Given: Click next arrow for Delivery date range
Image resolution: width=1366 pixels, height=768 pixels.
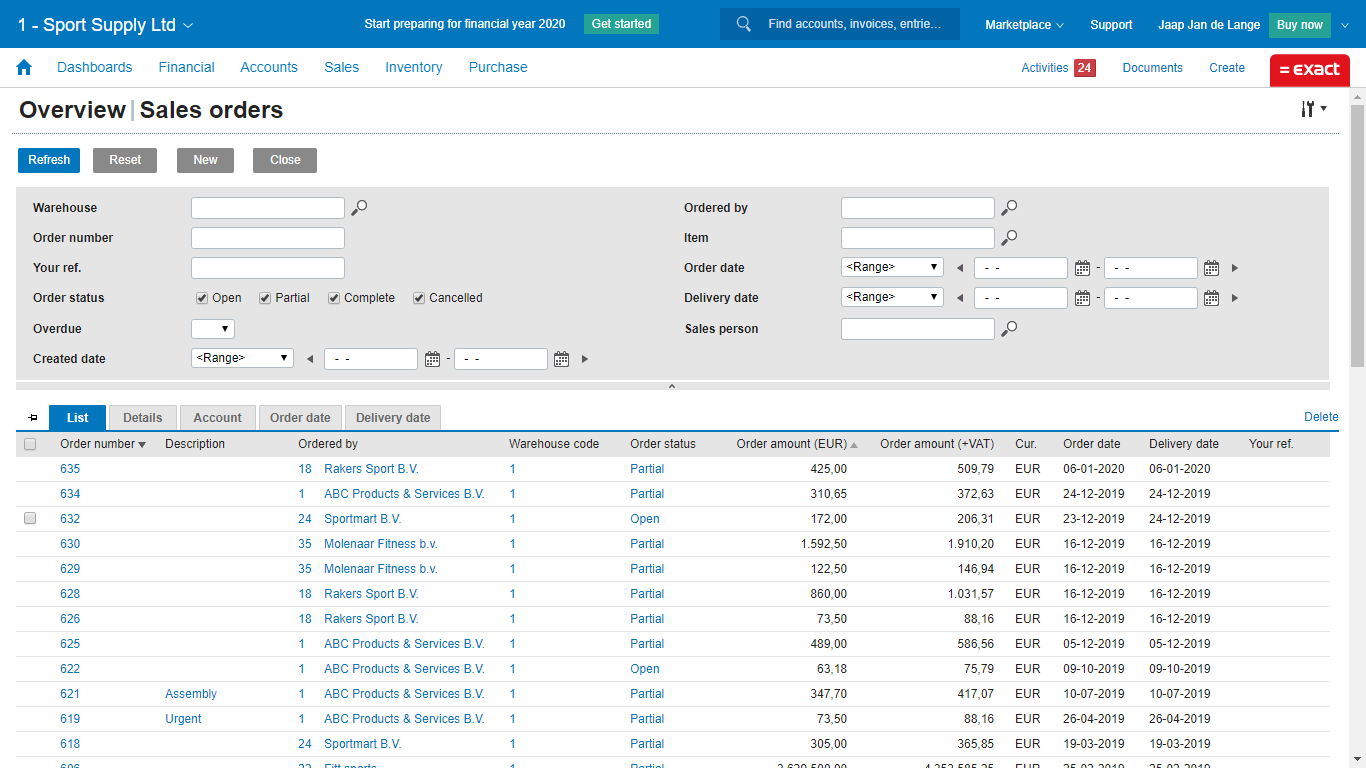Looking at the screenshot, I should pyautogui.click(x=1235, y=298).
